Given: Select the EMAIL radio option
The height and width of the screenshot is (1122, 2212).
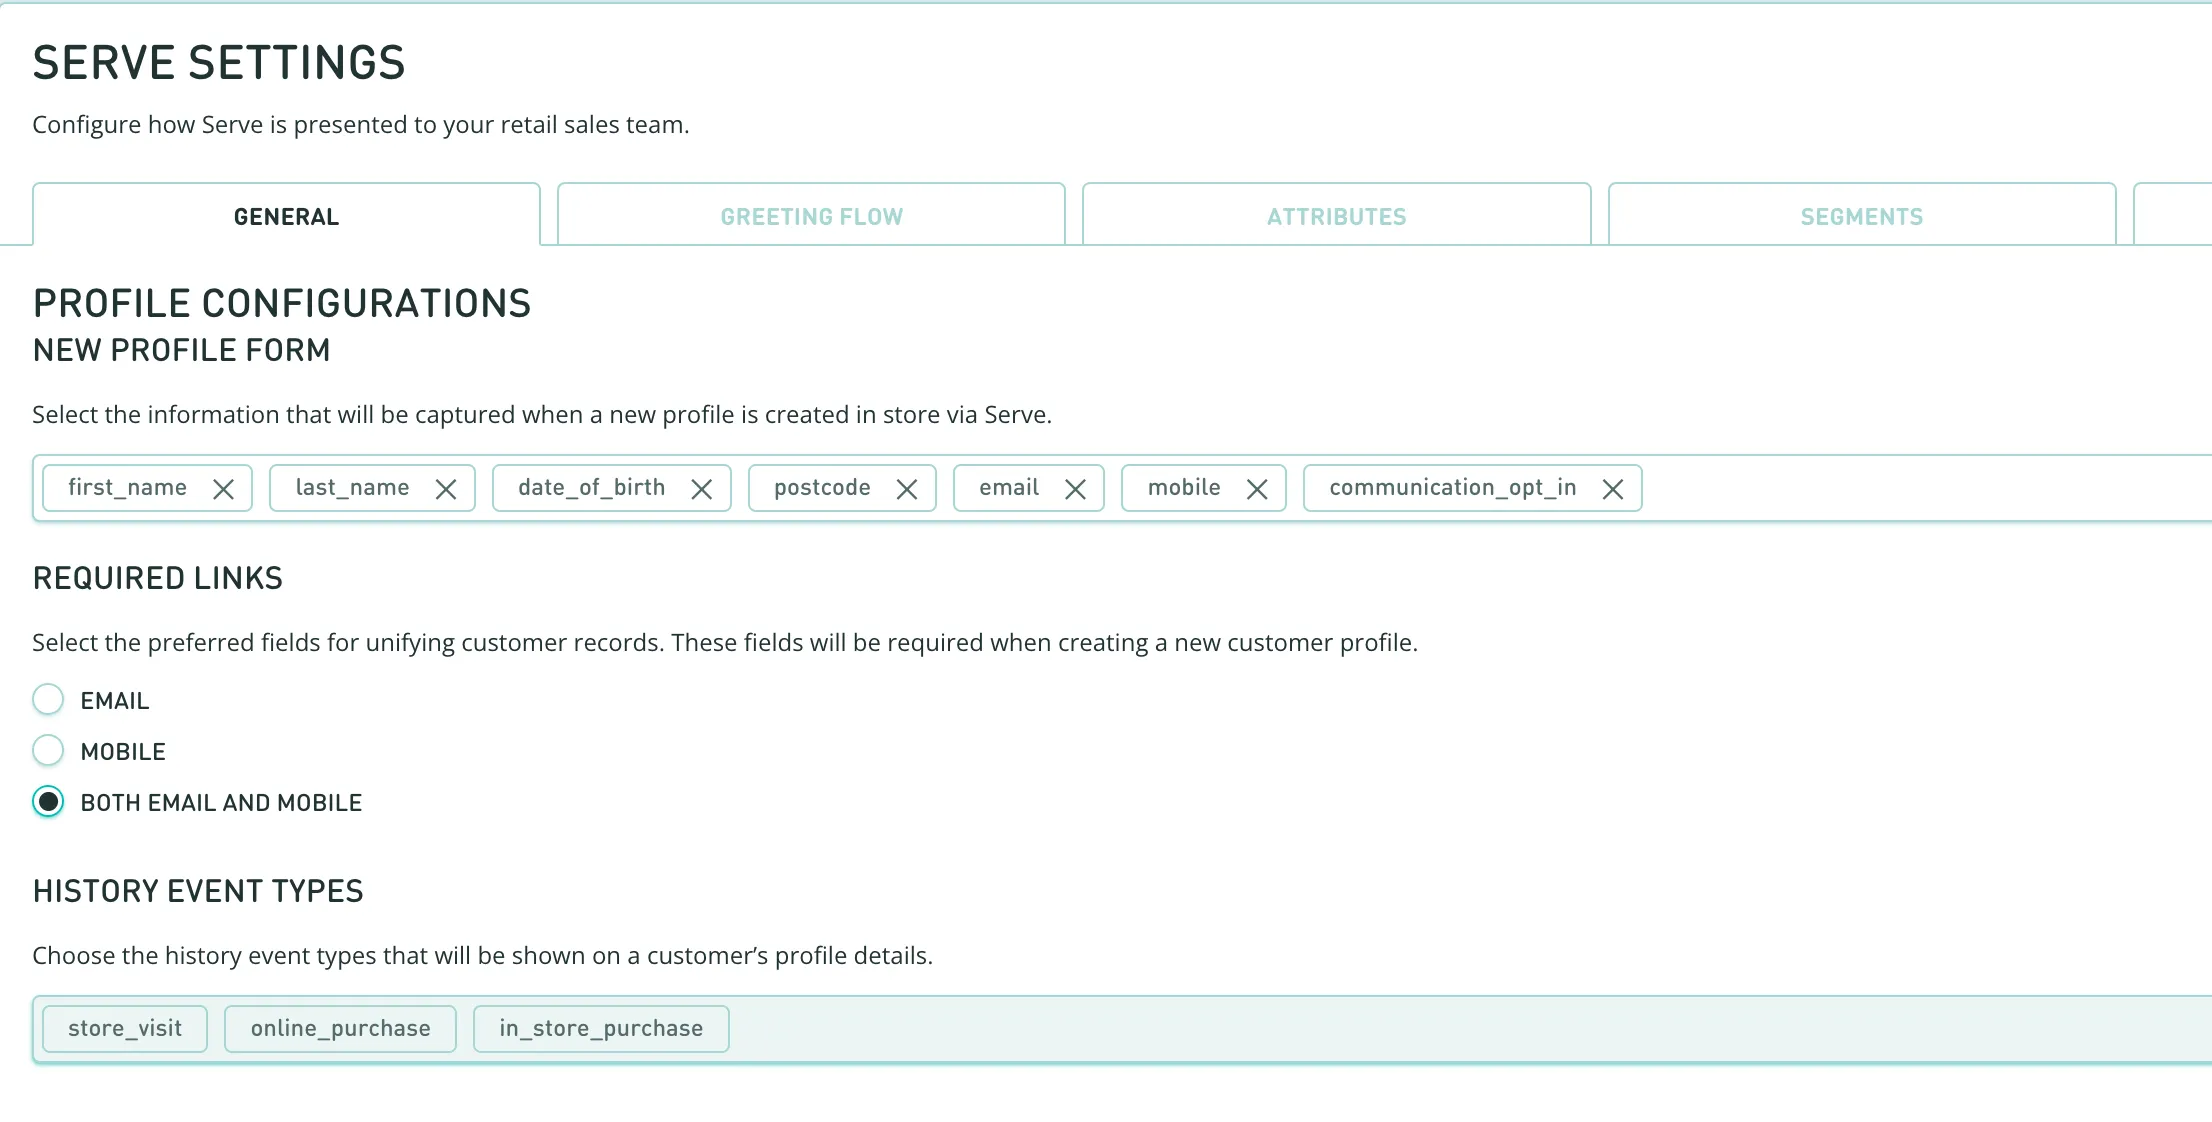Looking at the screenshot, I should (48, 700).
